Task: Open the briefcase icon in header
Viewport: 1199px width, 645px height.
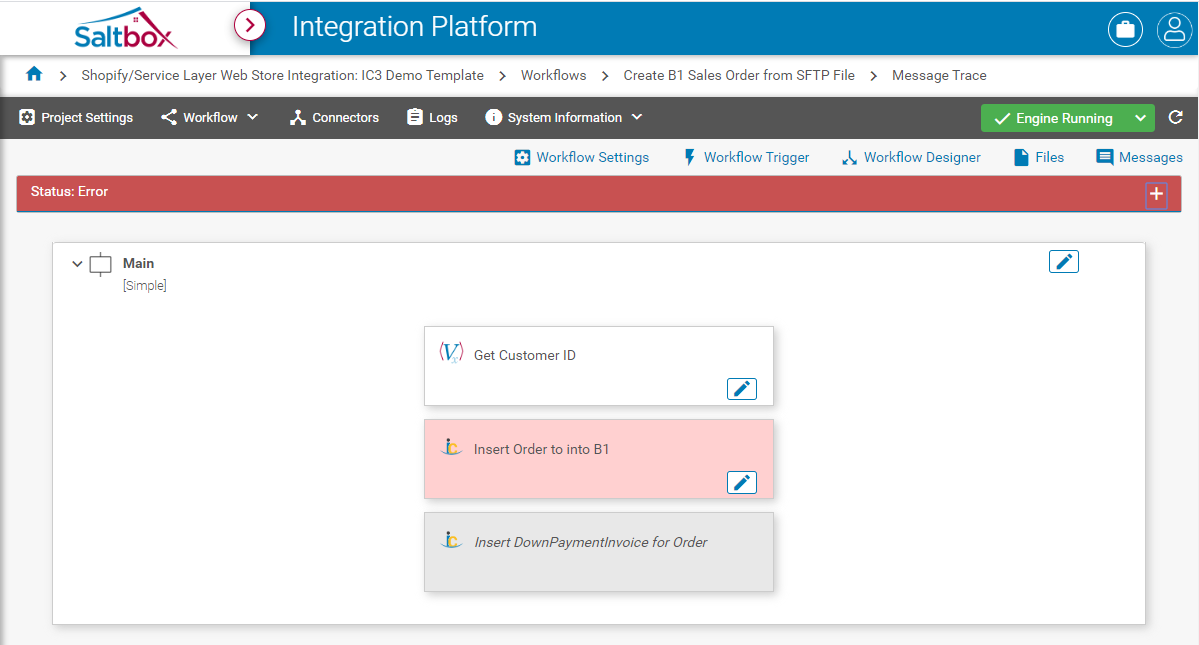Action: click(x=1125, y=30)
